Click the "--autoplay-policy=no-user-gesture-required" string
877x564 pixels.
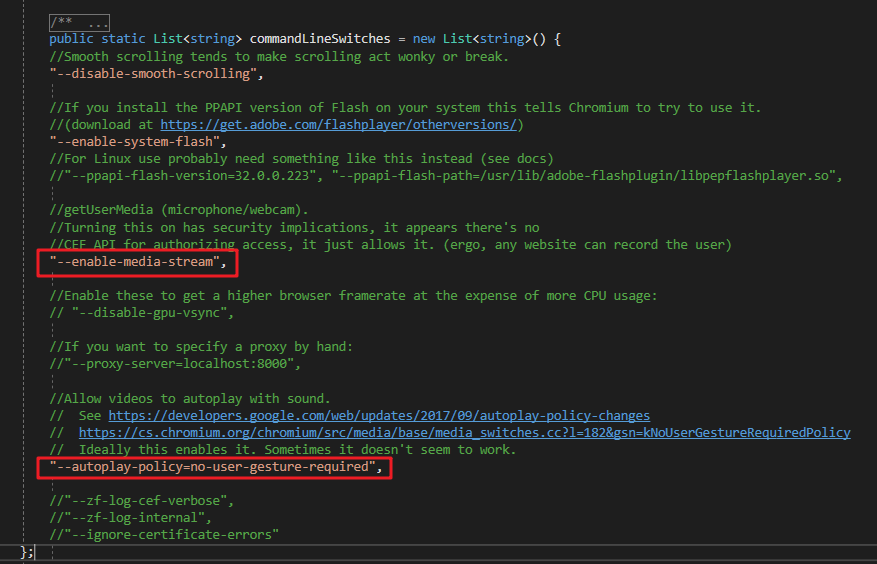click(213, 467)
